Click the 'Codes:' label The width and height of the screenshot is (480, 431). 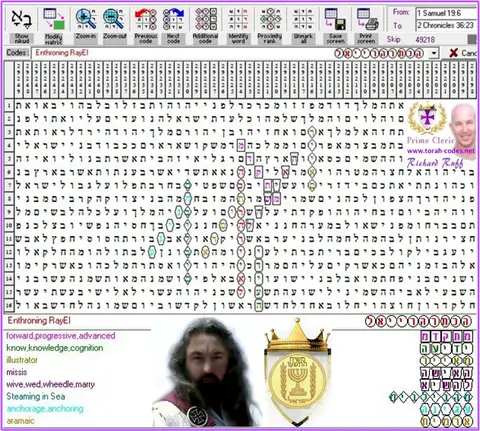click(17, 53)
